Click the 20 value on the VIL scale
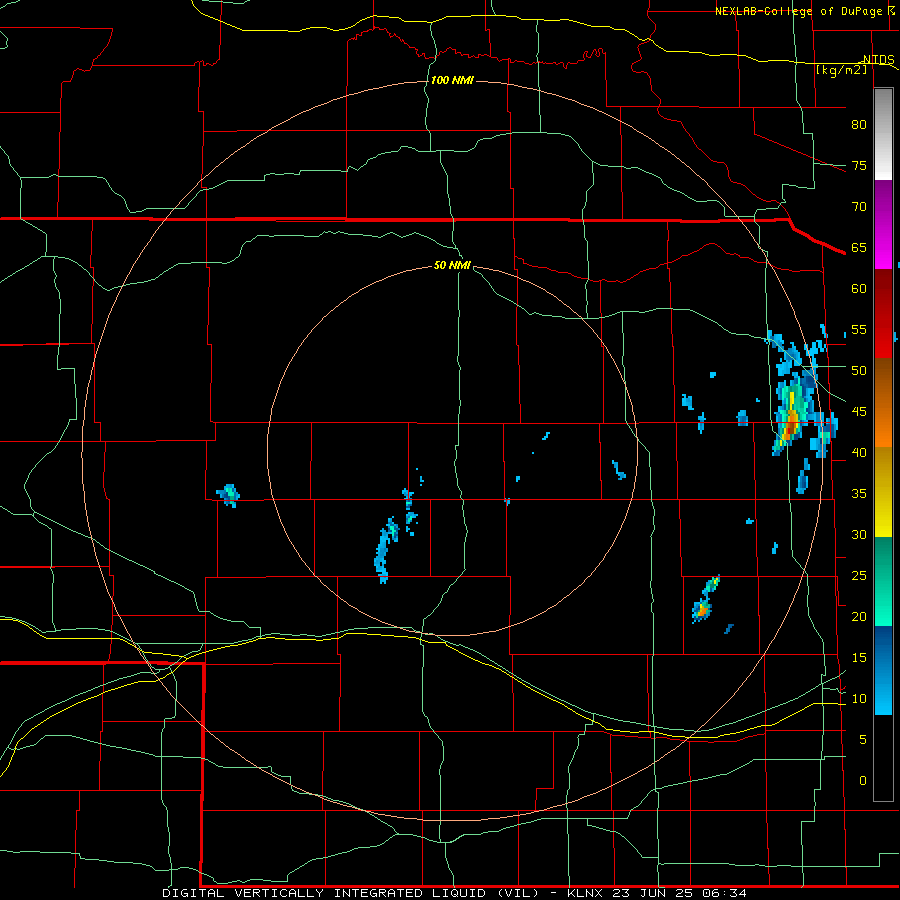 859,616
